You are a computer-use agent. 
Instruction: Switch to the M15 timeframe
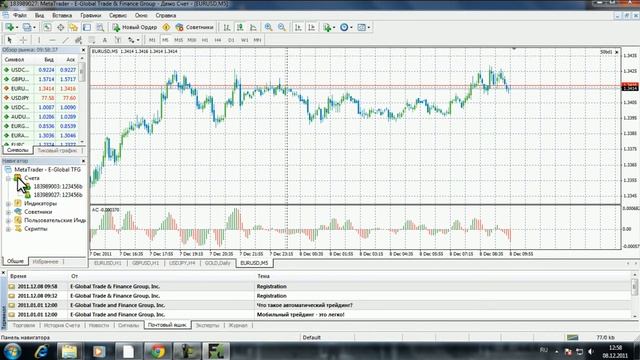click(178, 40)
